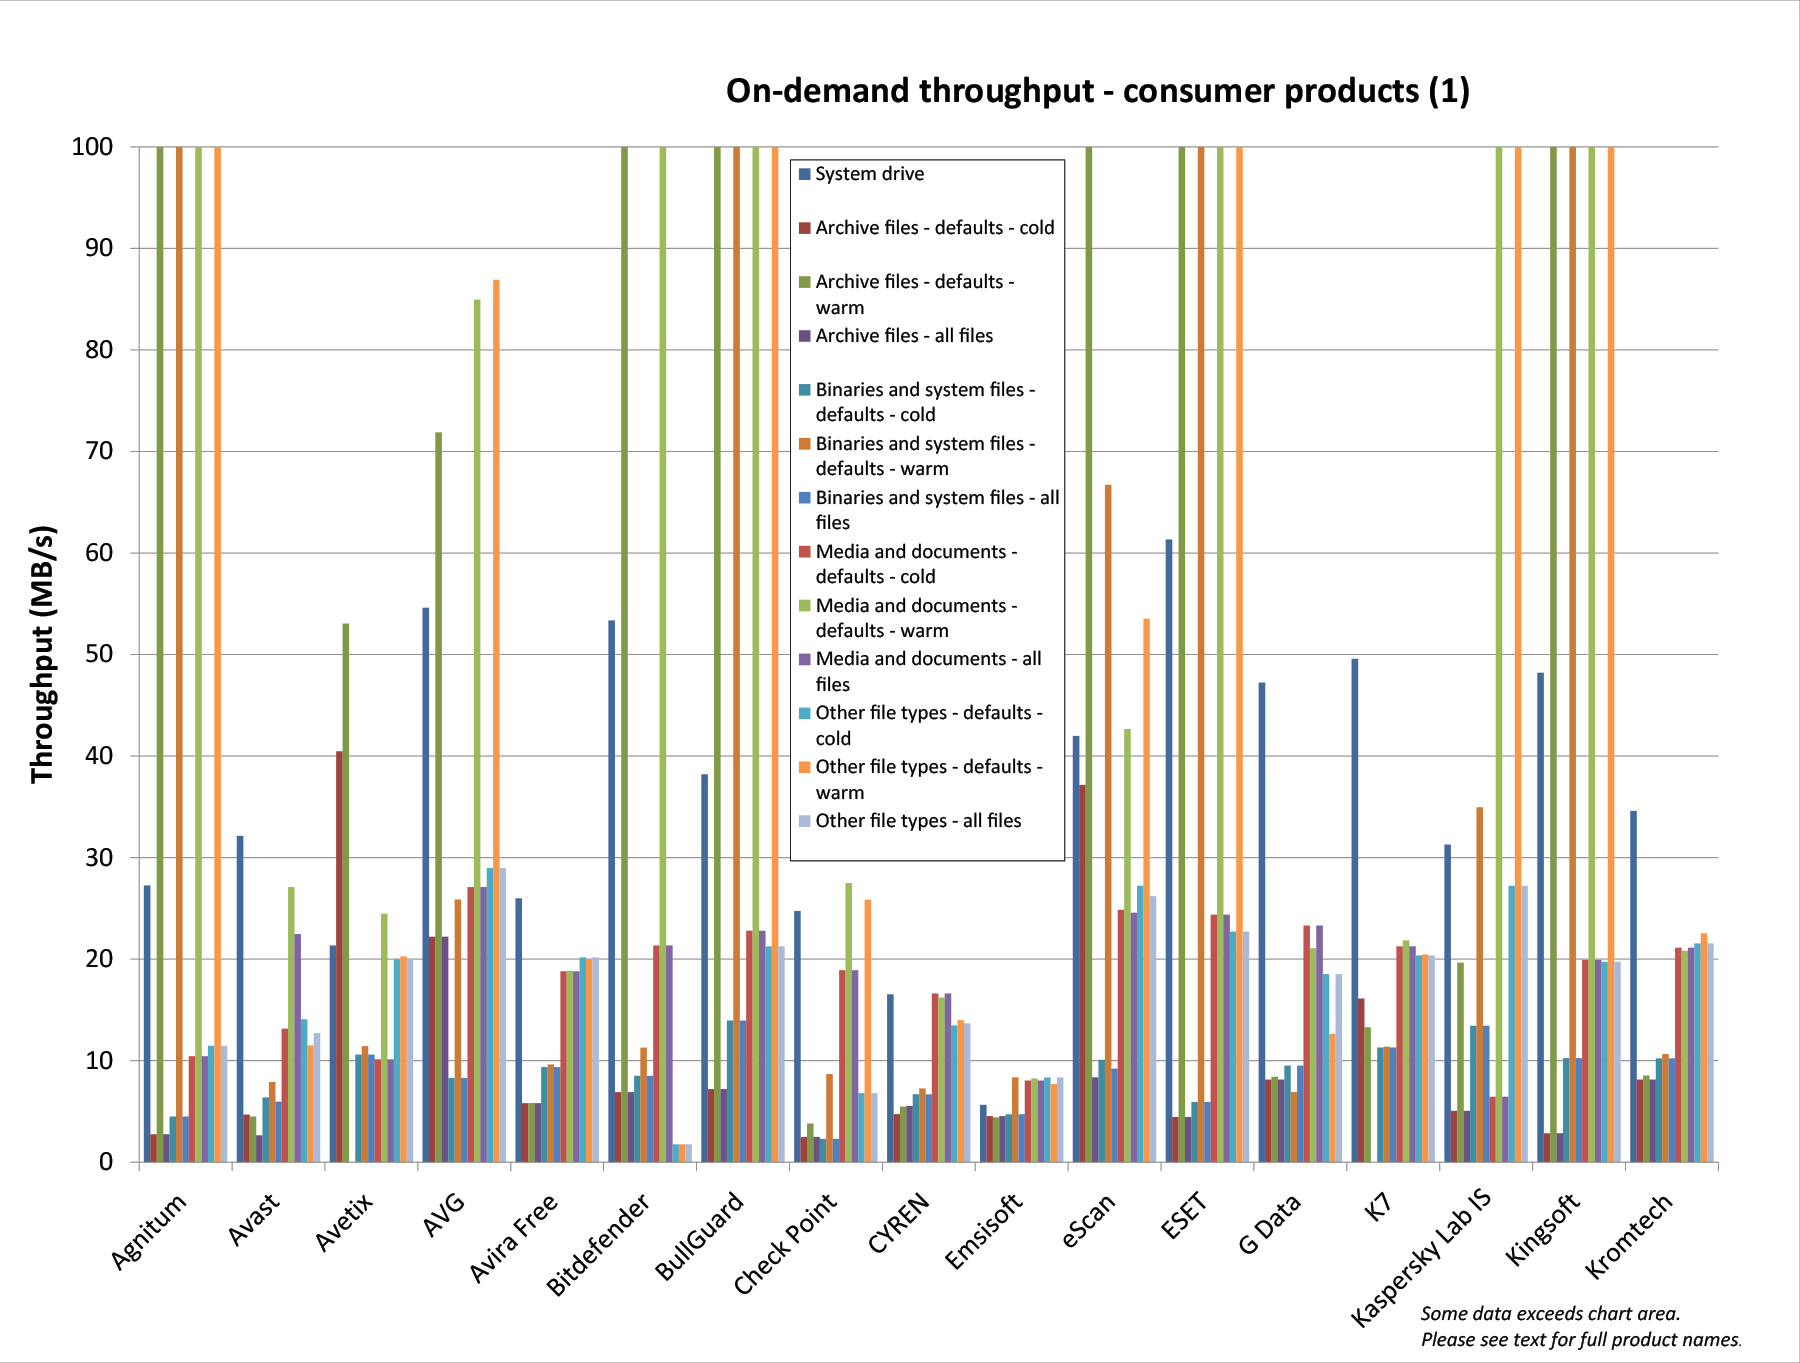This screenshot has width=1800, height=1363.
Task: Click the 50 value on the y-axis
Action: point(99,654)
